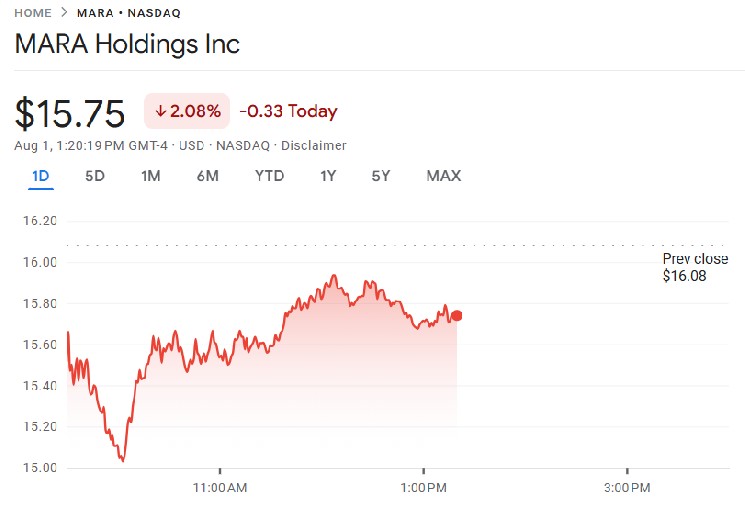The width and height of the screenshot is (745, 513).
Task: Select the 1D time range tab
Action: click(41, 176)
